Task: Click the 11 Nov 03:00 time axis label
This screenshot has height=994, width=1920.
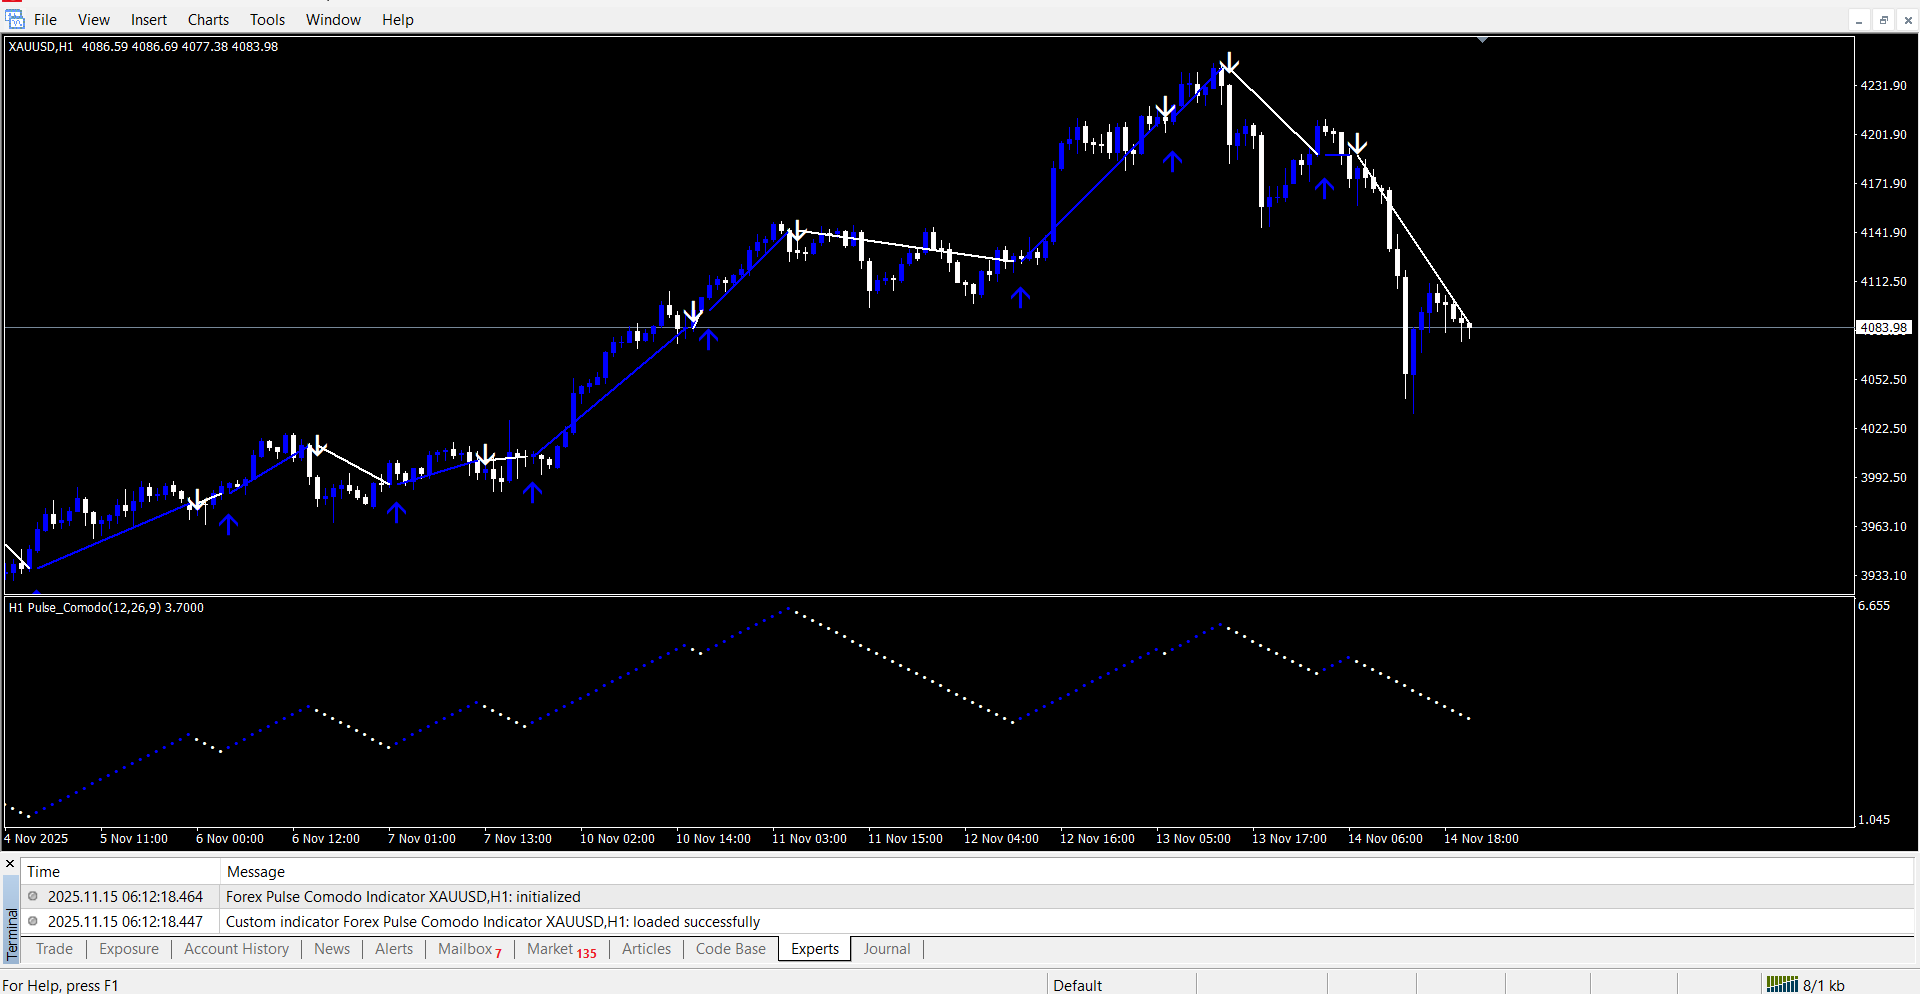Action: [x=809, y=839]
